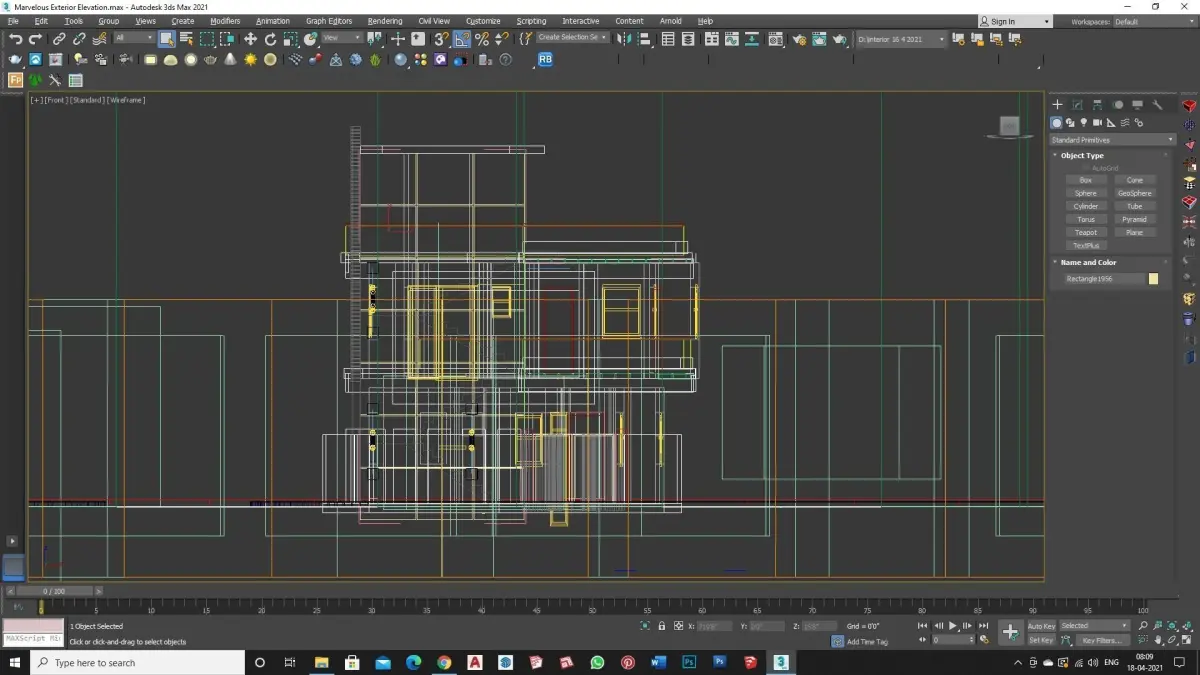
Task: Toggle the Spinner Snap icon
Action: pyautogui.click(x=501, y=39)
